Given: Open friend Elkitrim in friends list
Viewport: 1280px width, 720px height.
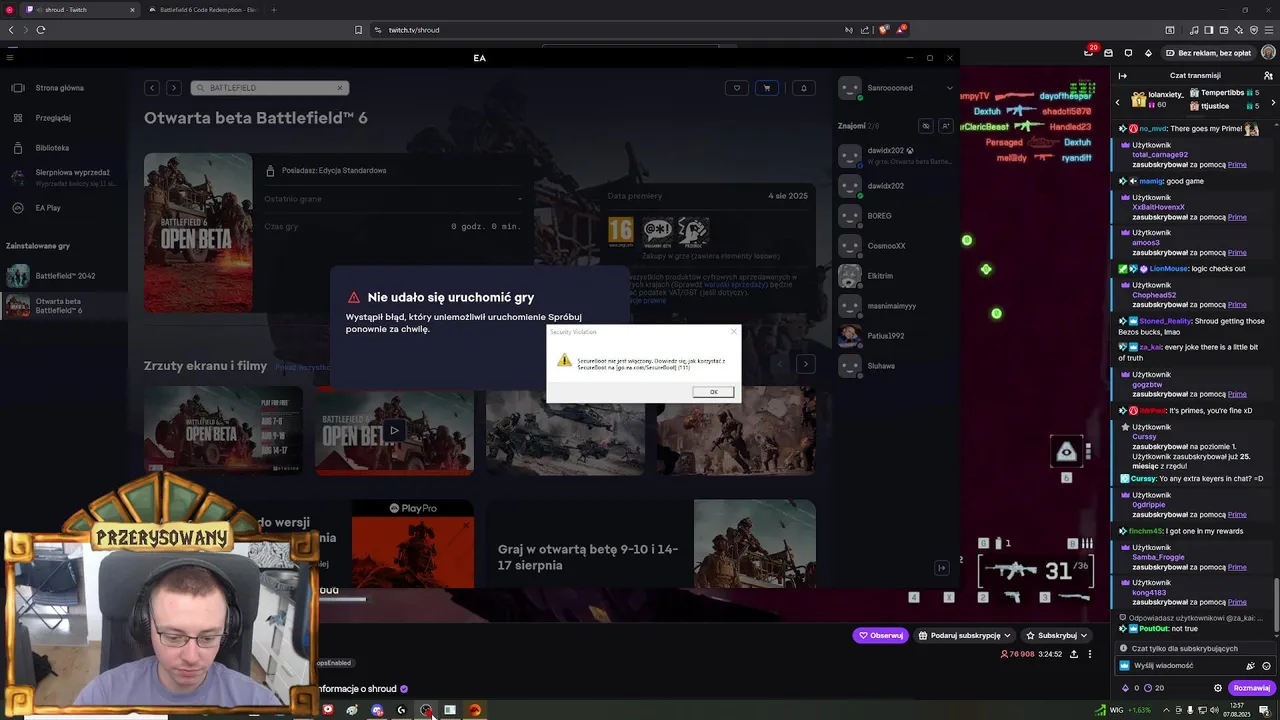Looking at the screenshot, I should click(895, 276).
